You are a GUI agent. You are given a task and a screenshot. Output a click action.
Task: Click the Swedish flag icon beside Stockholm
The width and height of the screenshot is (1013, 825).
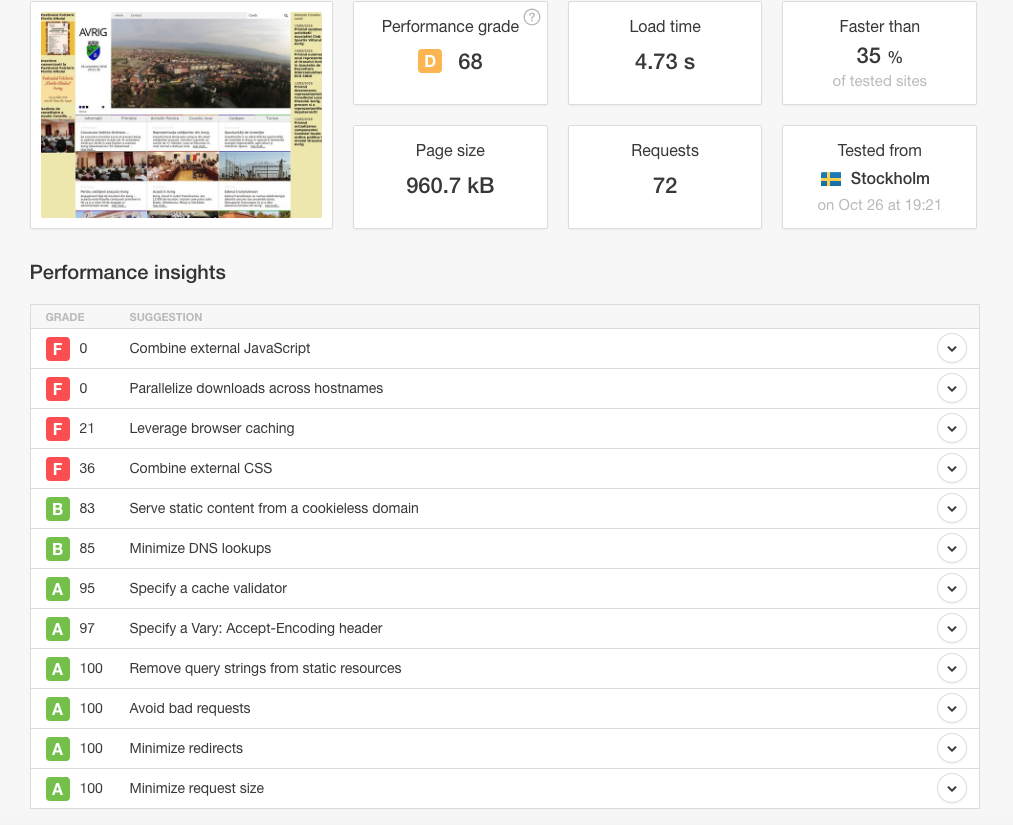pyautogui.click(x=830, y=179)
